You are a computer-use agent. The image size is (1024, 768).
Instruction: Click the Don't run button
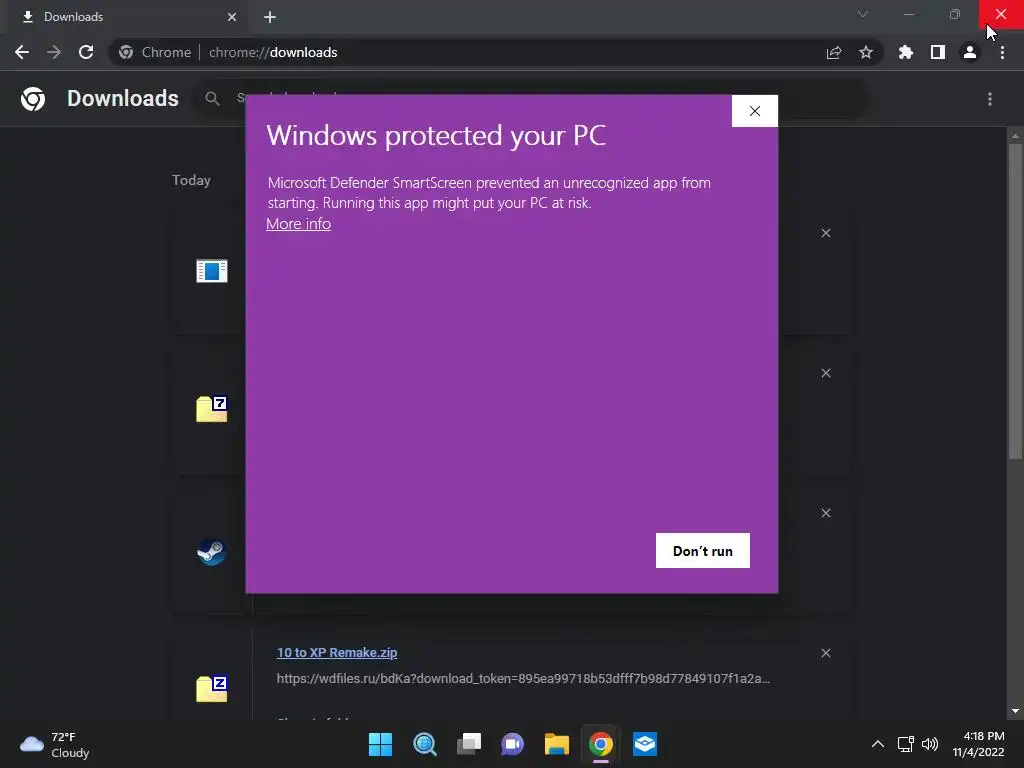[703, 551]
